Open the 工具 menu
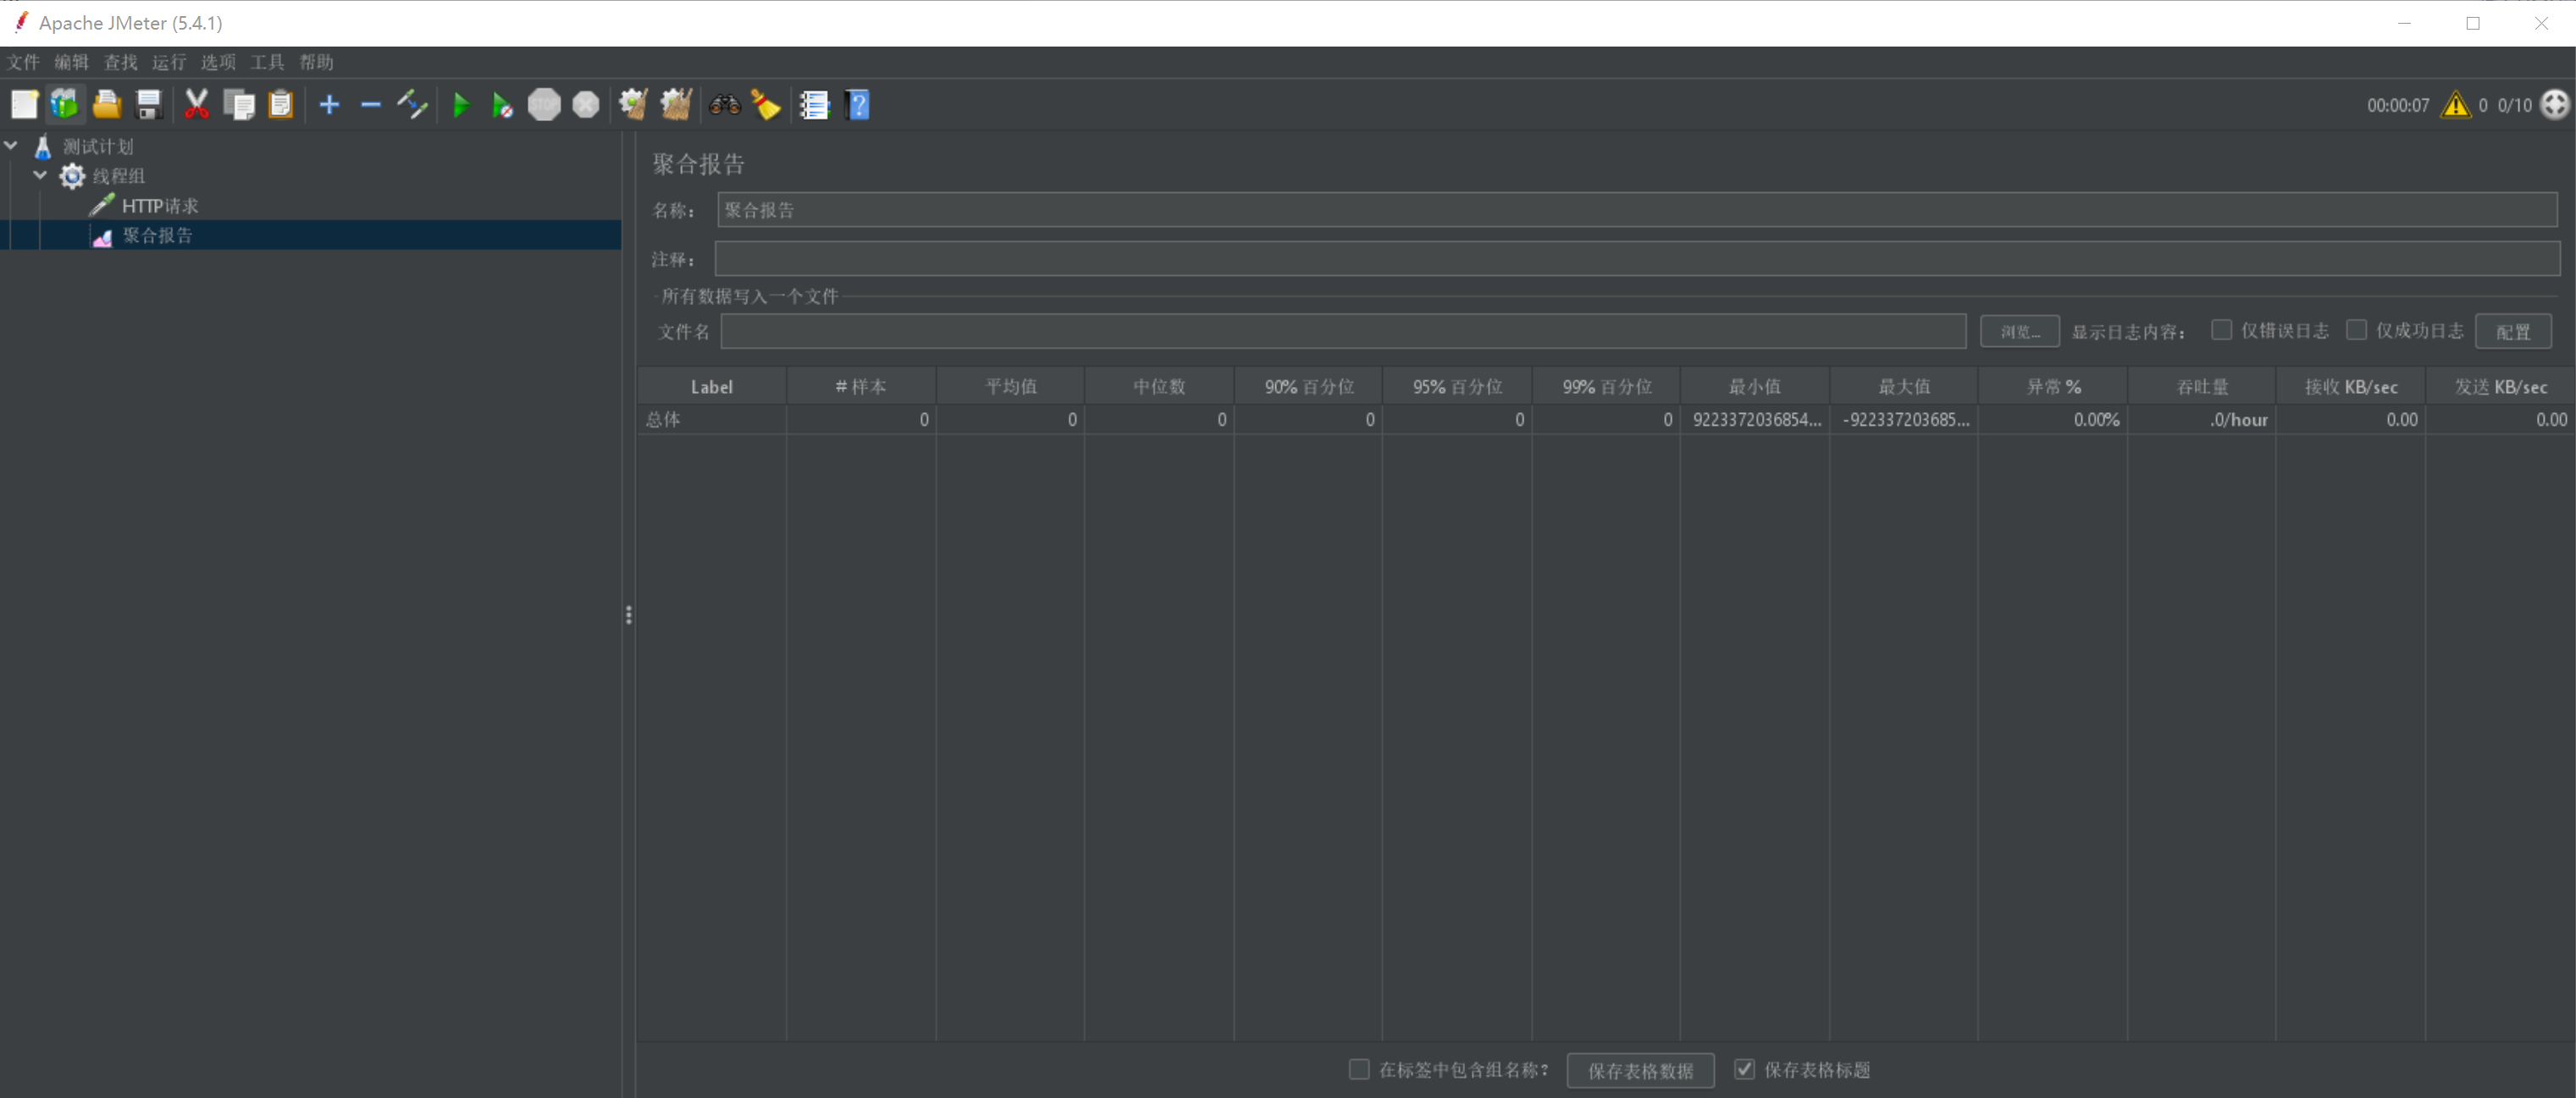 click(x=267, y=62)
